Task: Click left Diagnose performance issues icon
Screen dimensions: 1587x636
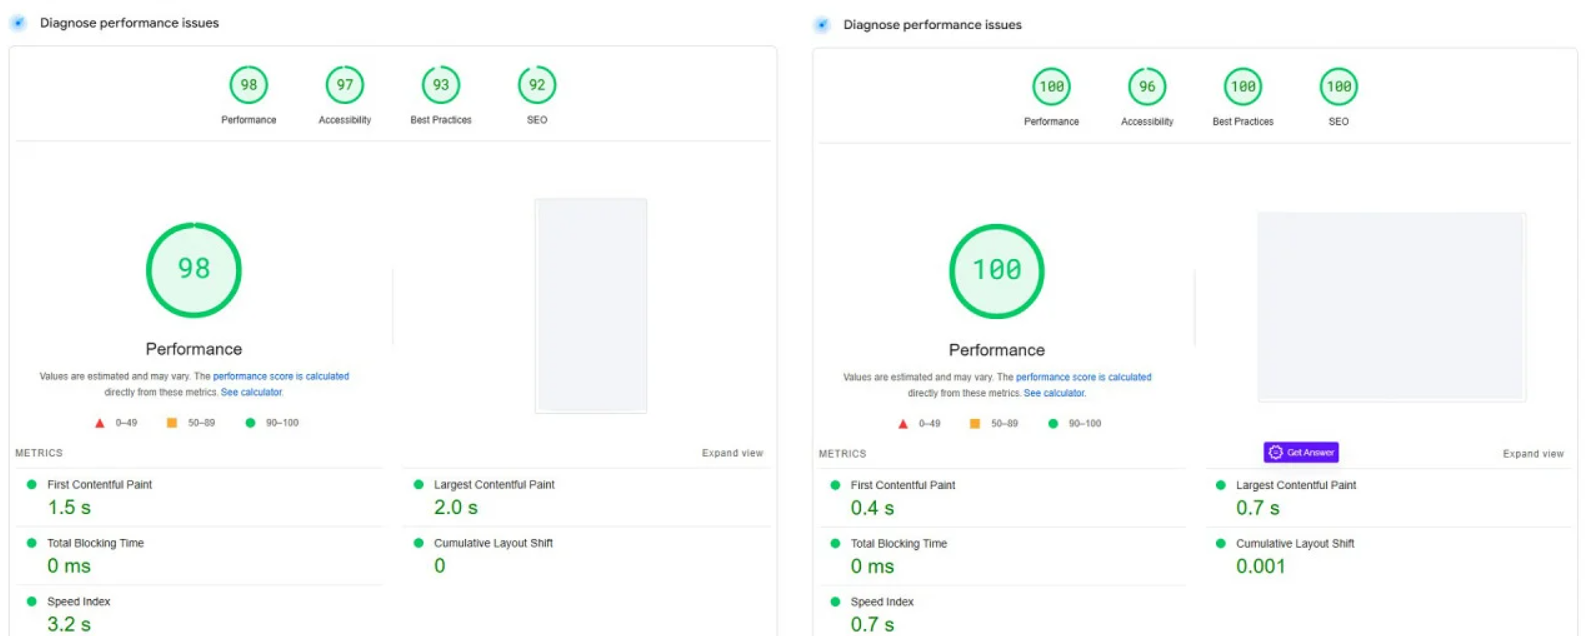Action: coord(18,23)
